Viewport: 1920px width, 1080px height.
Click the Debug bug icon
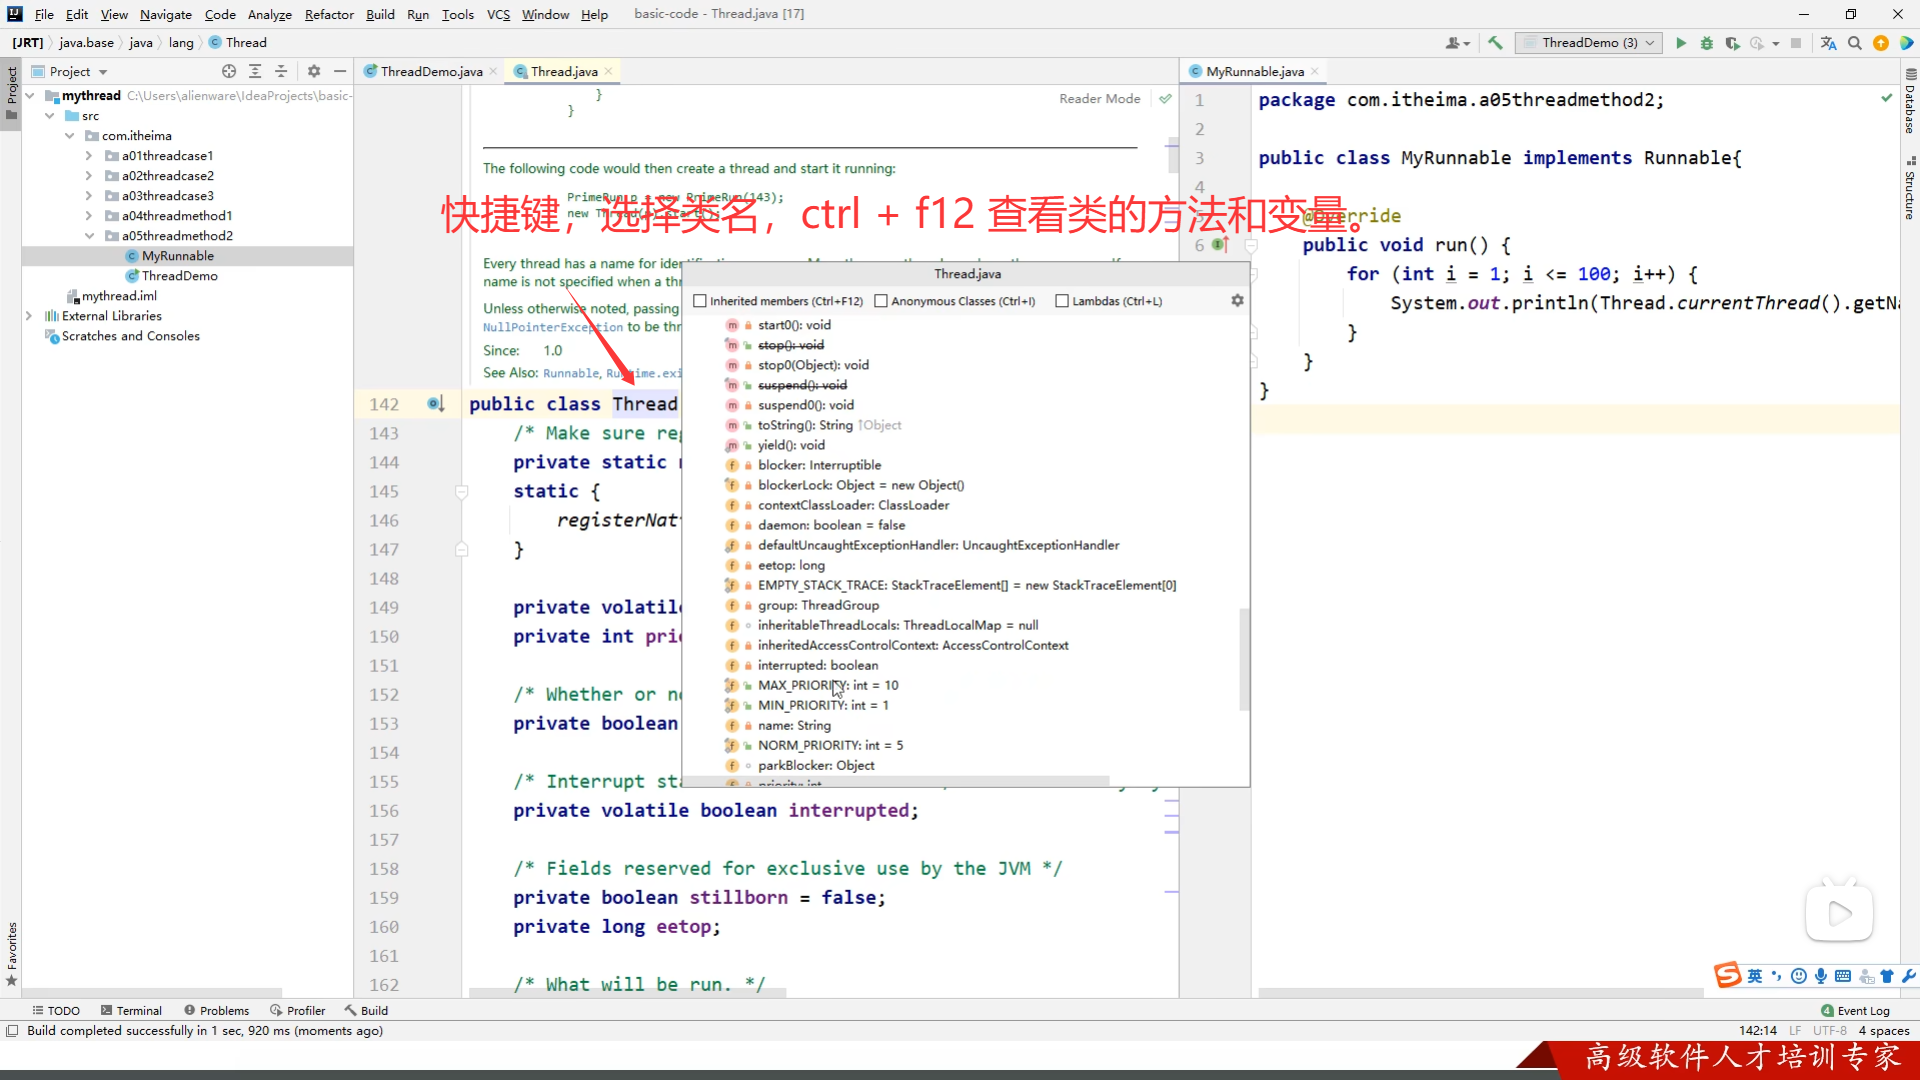pos(1707,43)
